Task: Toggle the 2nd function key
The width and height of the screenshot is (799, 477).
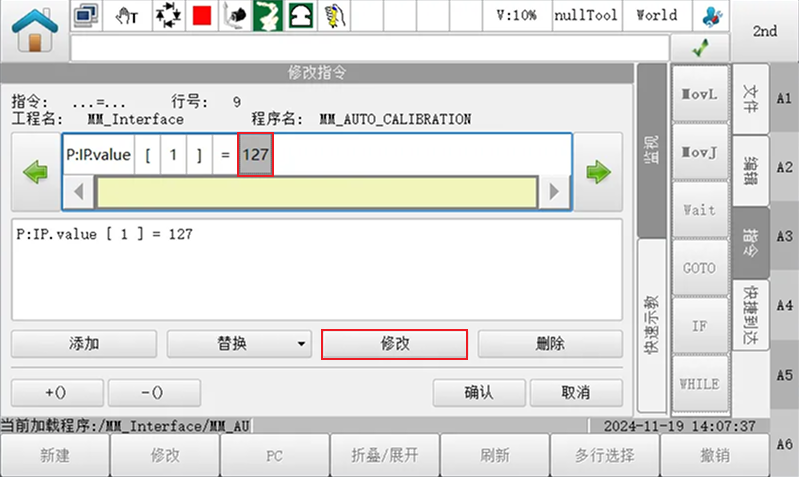Action: click(765, 31)
